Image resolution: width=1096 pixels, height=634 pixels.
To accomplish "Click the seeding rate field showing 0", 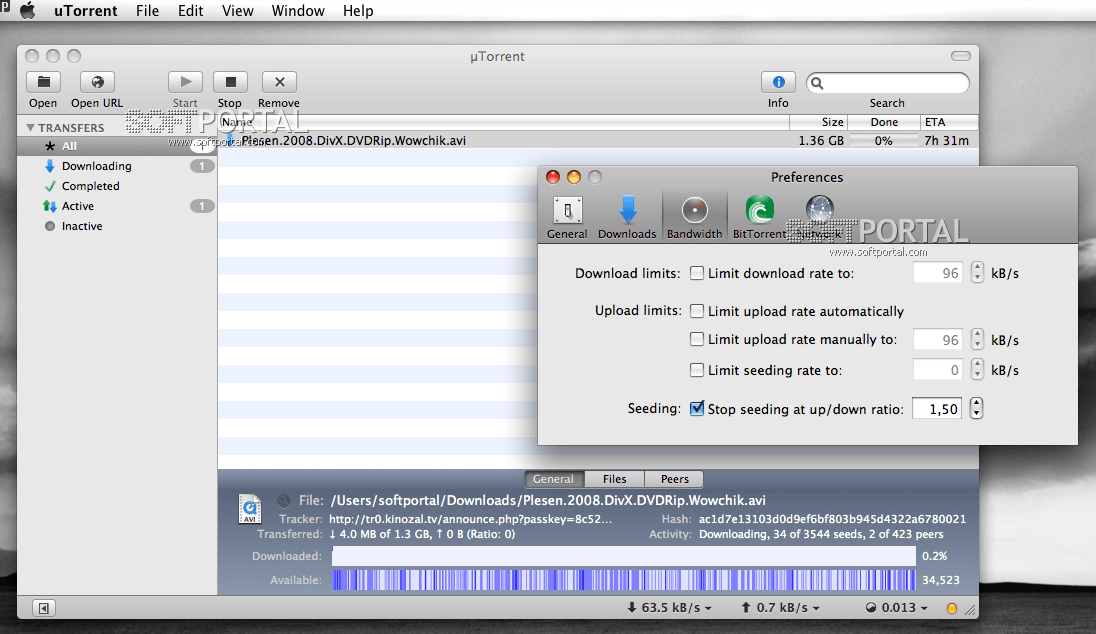I will click(x=937, y=370).
